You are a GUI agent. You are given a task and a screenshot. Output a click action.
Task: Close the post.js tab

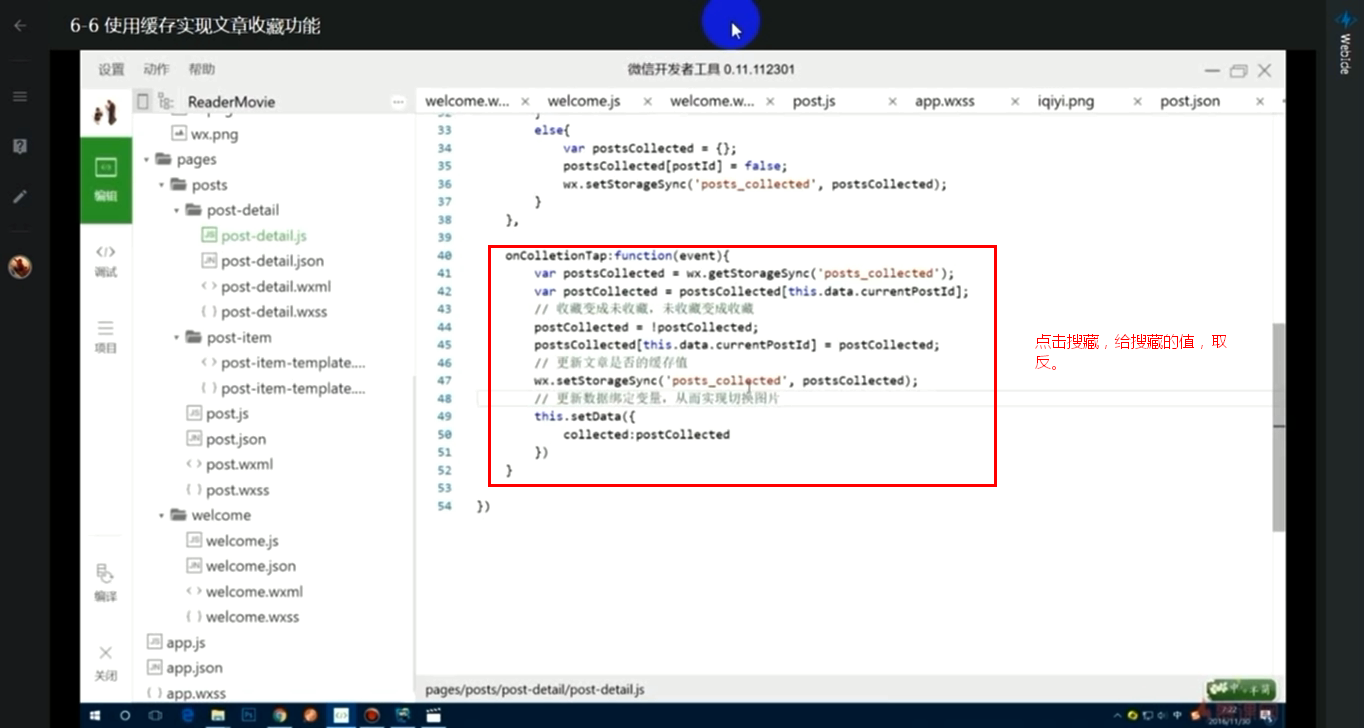click(893, 102)
